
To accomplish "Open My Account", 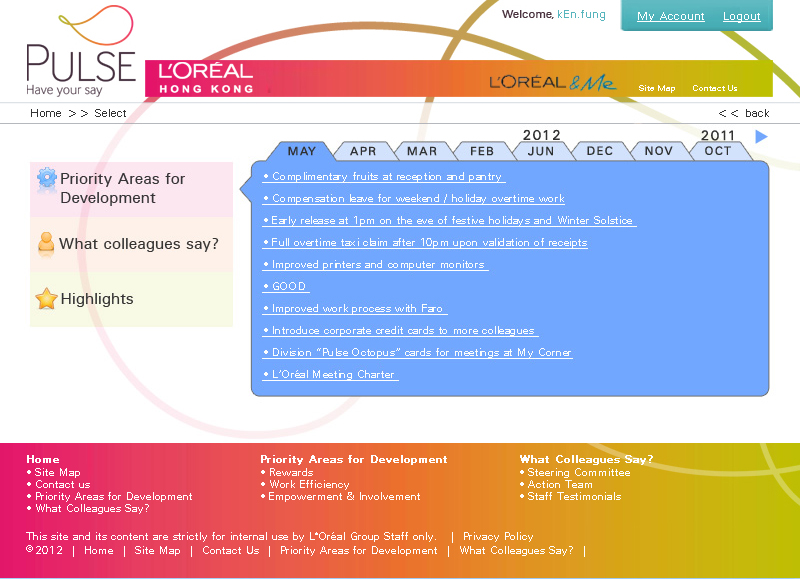I will [x=670, y=16].
